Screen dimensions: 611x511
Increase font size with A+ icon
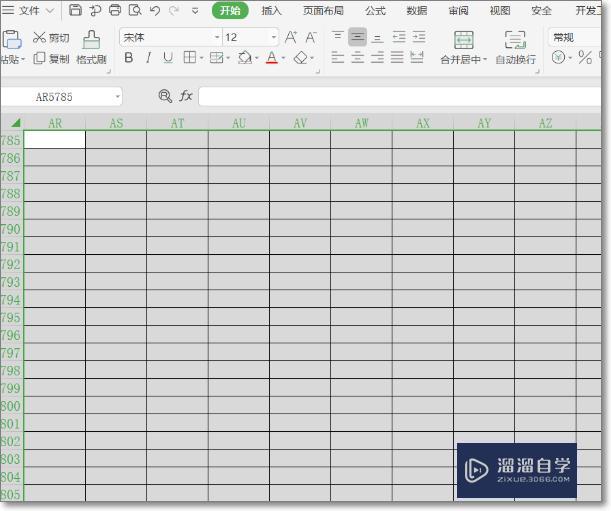(x=291, y=37)
